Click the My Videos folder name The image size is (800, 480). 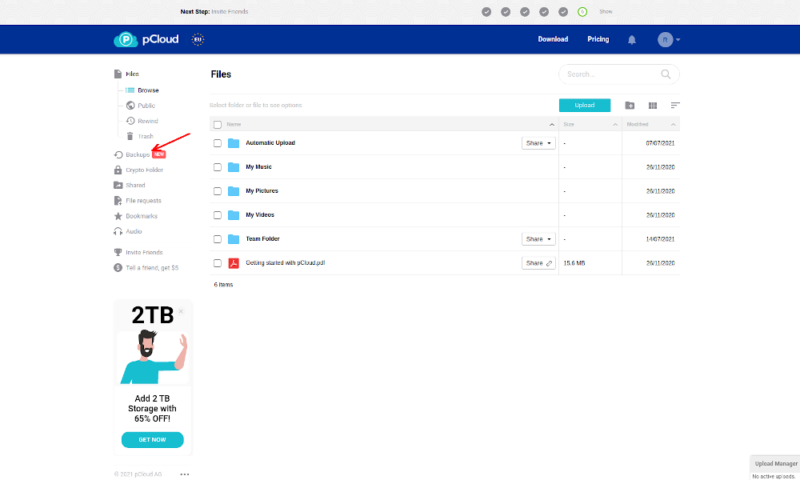[x=260, y=215]
